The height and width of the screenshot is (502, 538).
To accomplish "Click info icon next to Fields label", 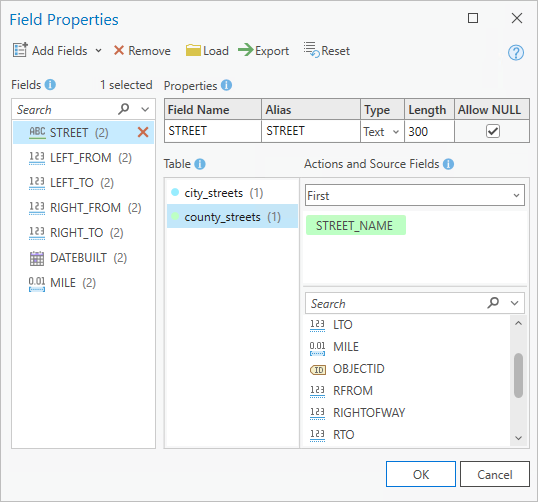I will tap(50, 84).
